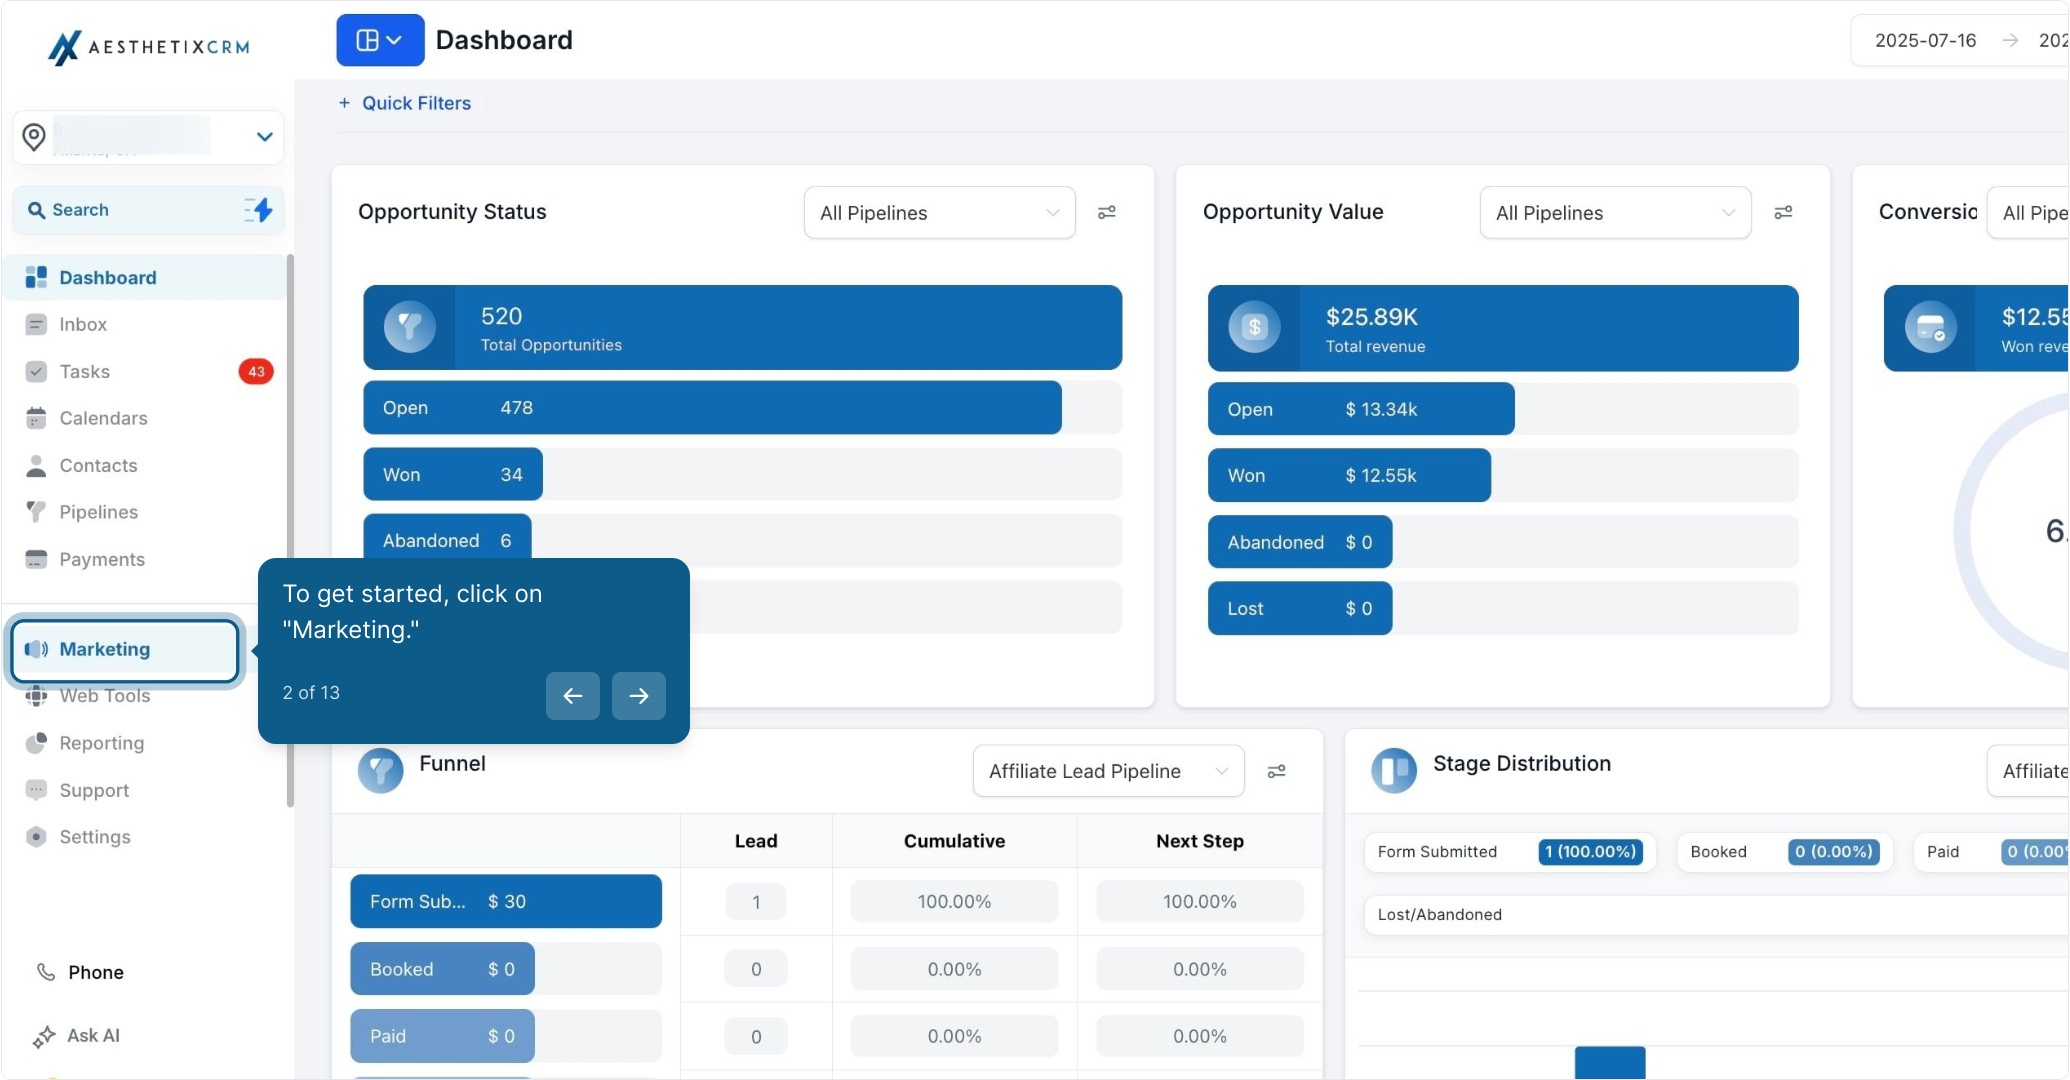The height and width of the screenshot is (1080, 2070).
Task: Go to previous tour step arrow
Action: (573, 696)
